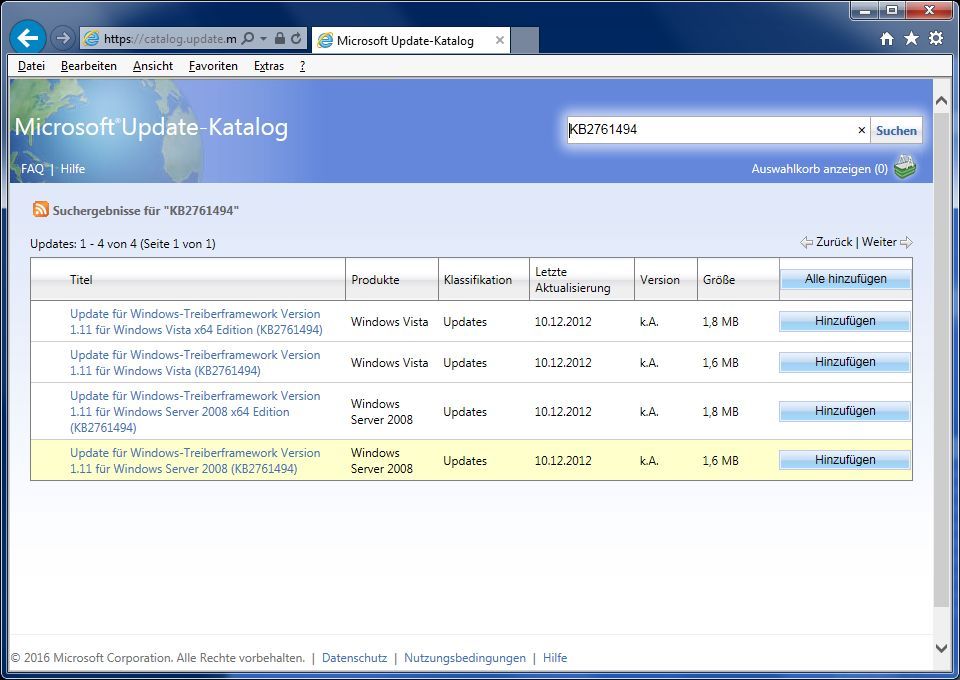This screenshot has height=680, width=960.
Task: Open the Windows Vista (KB2761494) update link
Action: (x=195, y=363)
